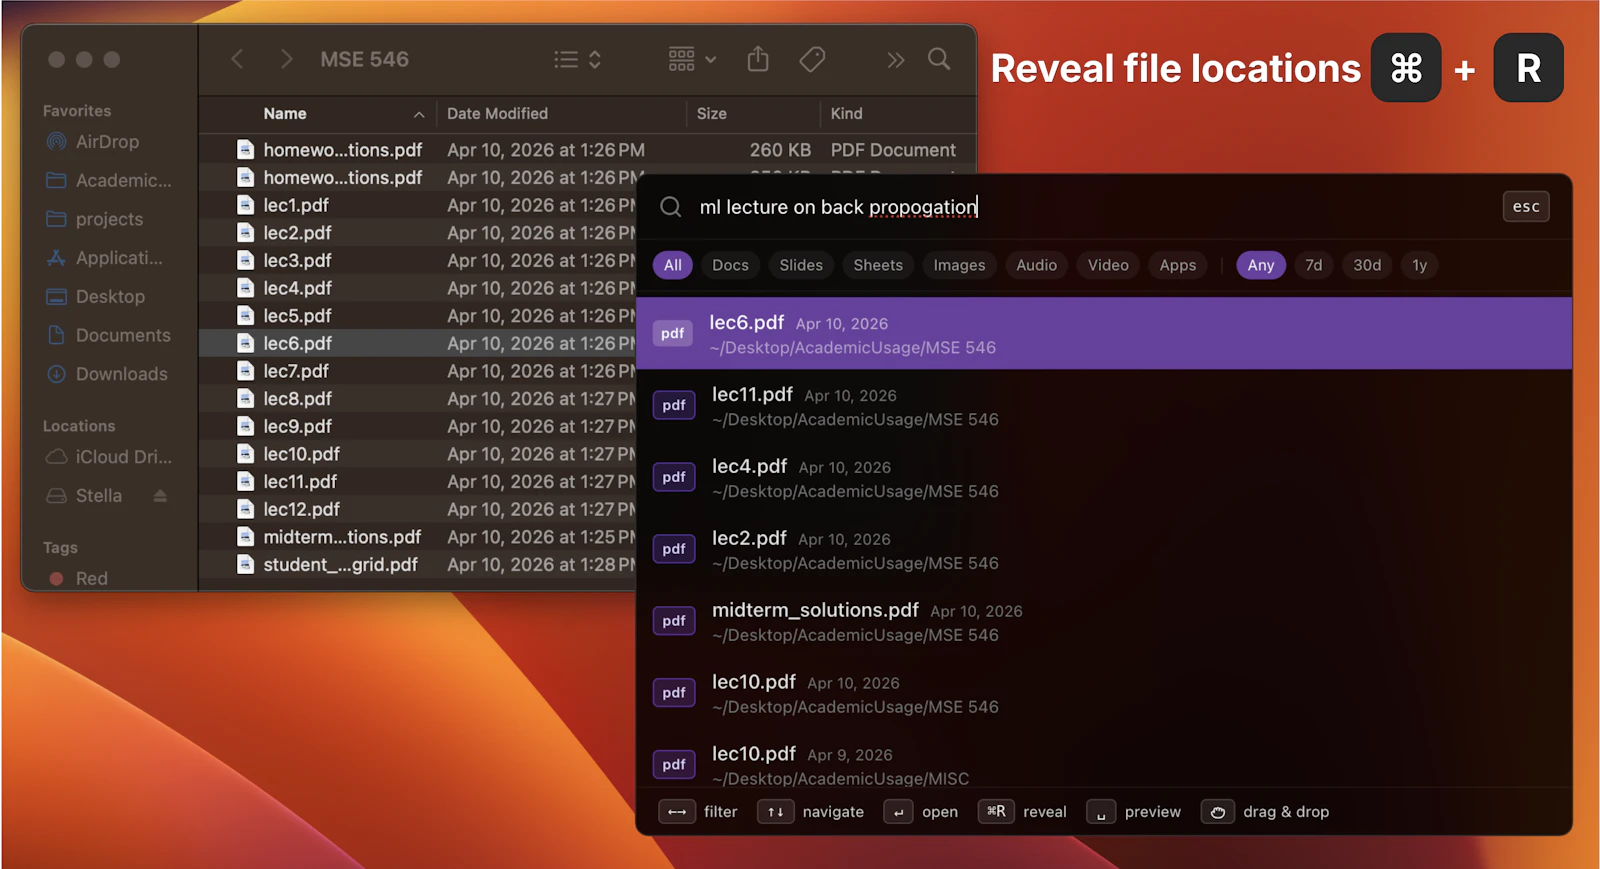
Task: Click the search panel magnifier icon
Action: (x=671, y=207)
